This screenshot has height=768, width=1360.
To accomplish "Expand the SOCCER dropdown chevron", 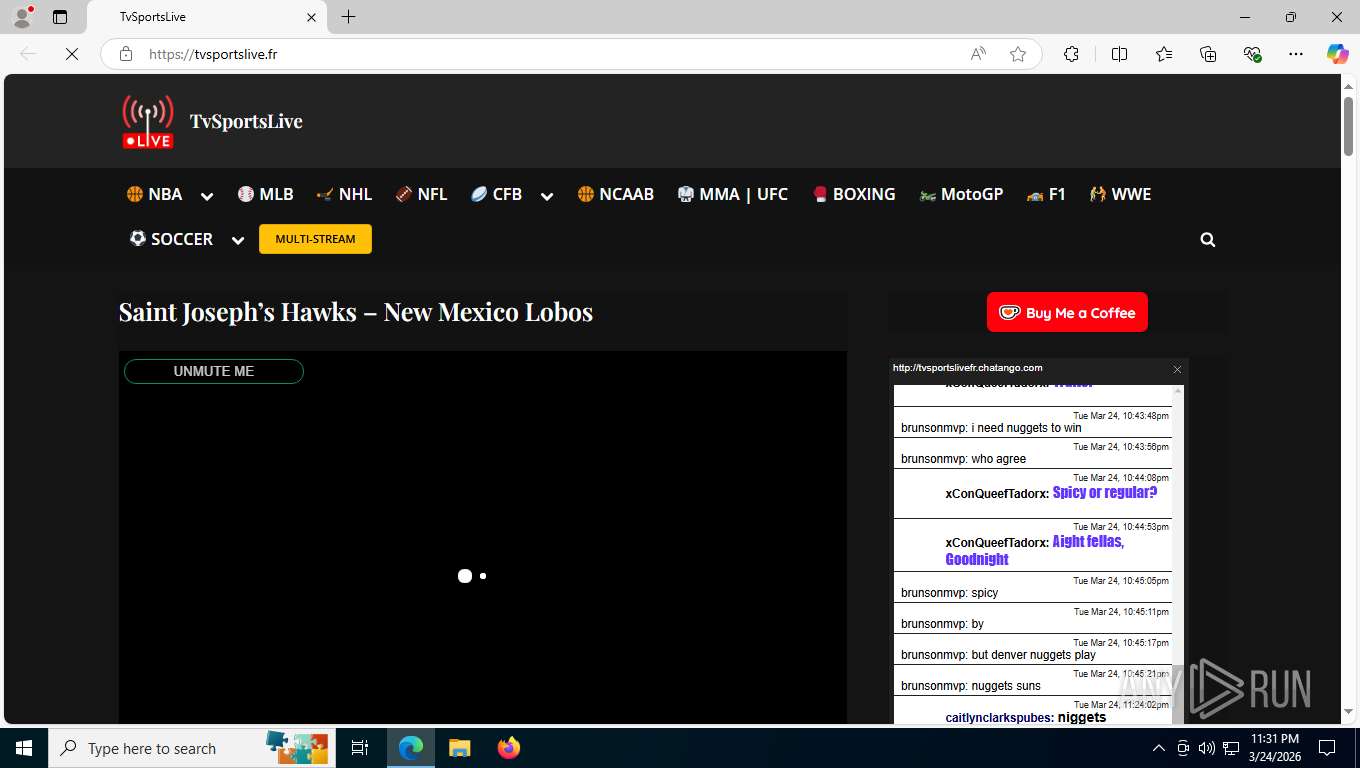I will (238, 240).
